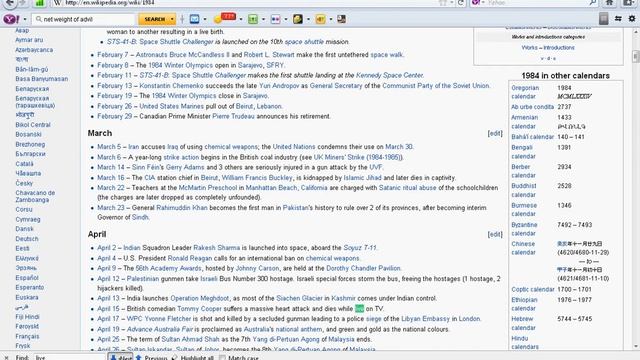Click the Find text input field
This screenshot has width=640, height=360.
[69, 358]
